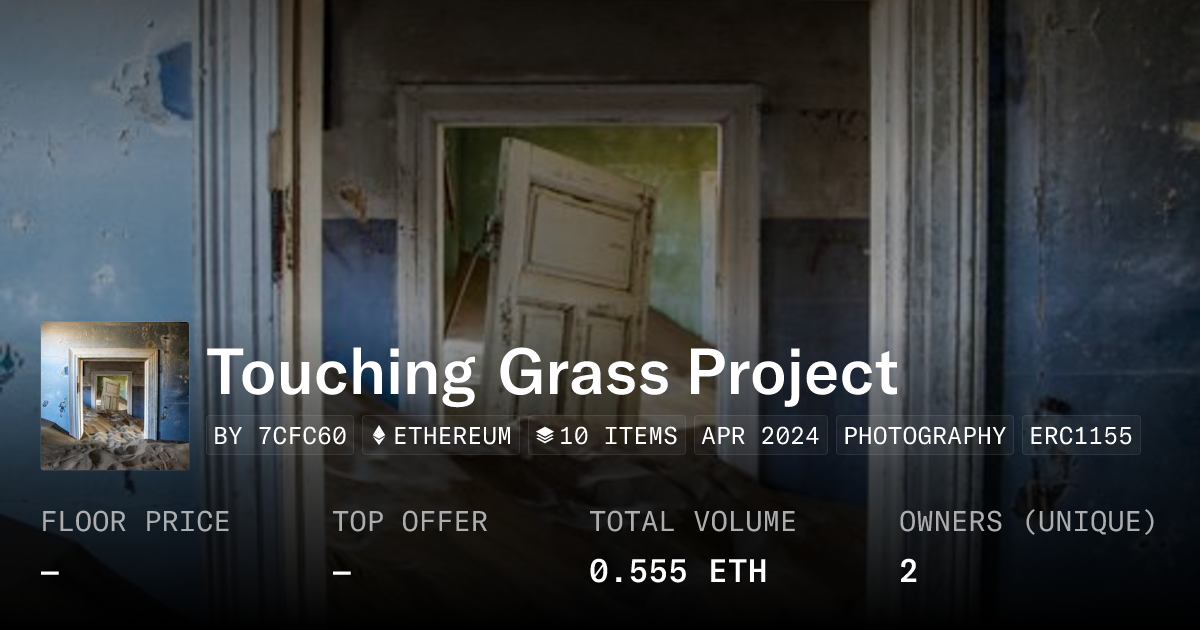Open the collection thumbnail image
Screen dimensions: 1200x630
pos(115,396)
